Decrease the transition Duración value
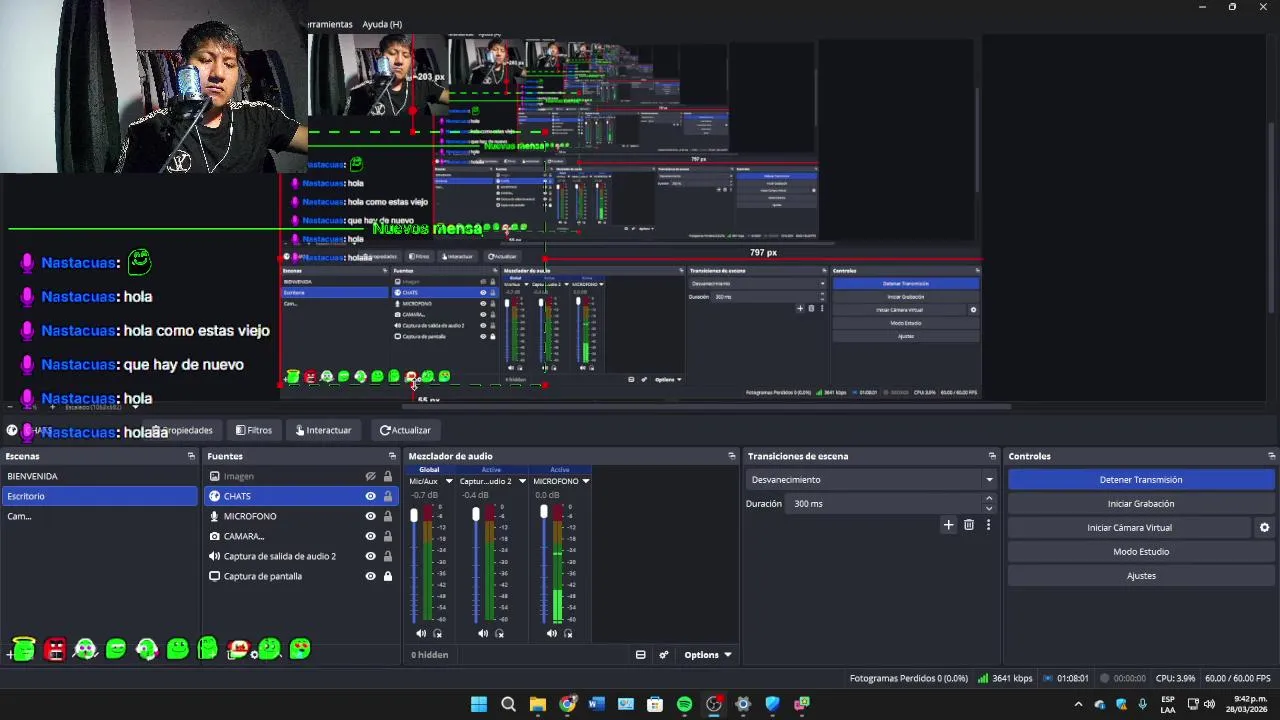Screen dimensions: 1280x720 tap(989, 508)
